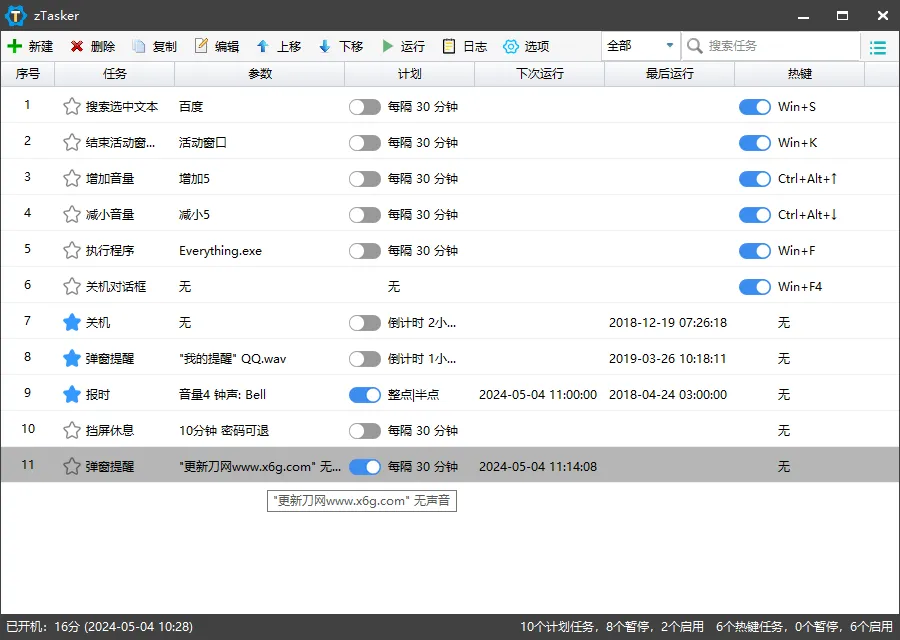Click the 新建 (New task) icon
Screen dimensions: 900x640
pos(29,46)
